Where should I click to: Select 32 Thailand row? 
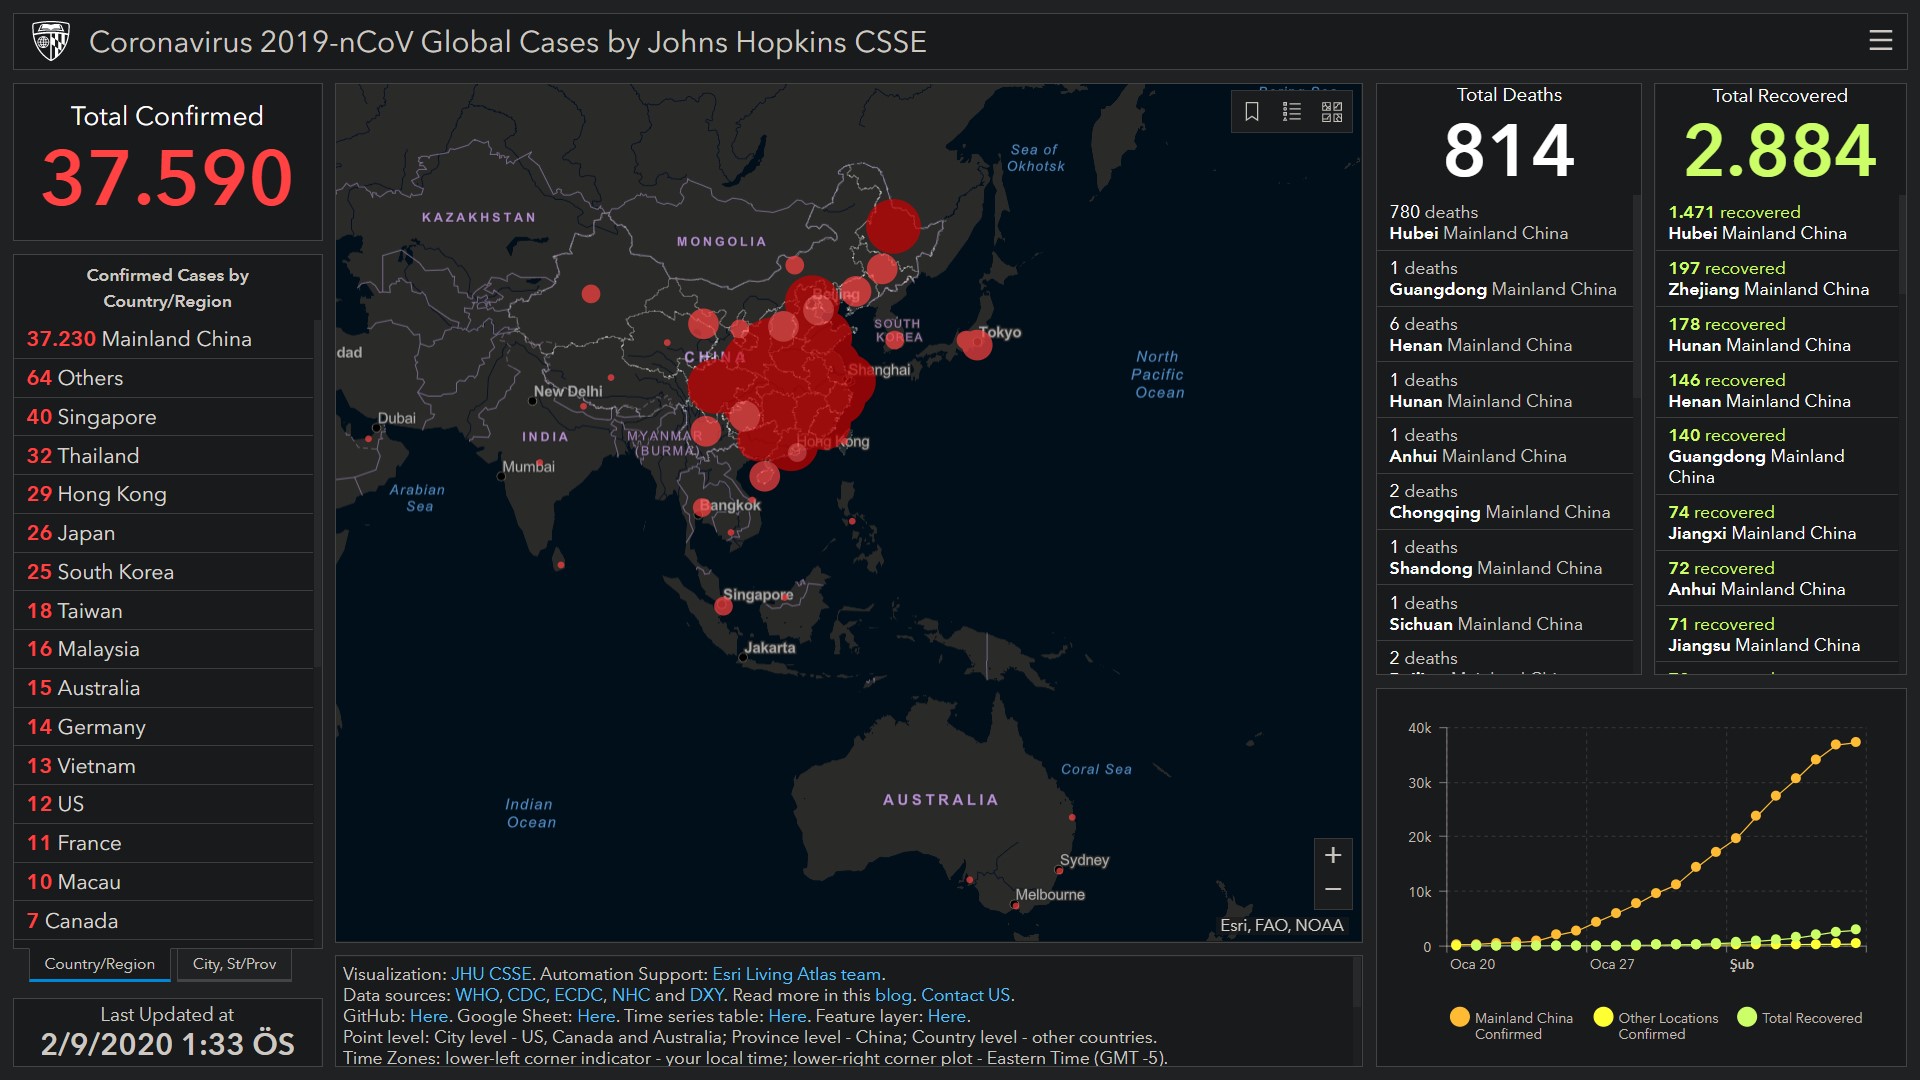tap(164, 456)
